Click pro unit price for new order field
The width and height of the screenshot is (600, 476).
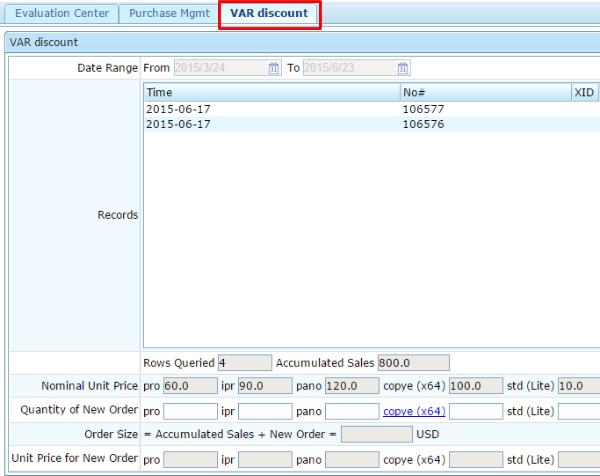190,460
